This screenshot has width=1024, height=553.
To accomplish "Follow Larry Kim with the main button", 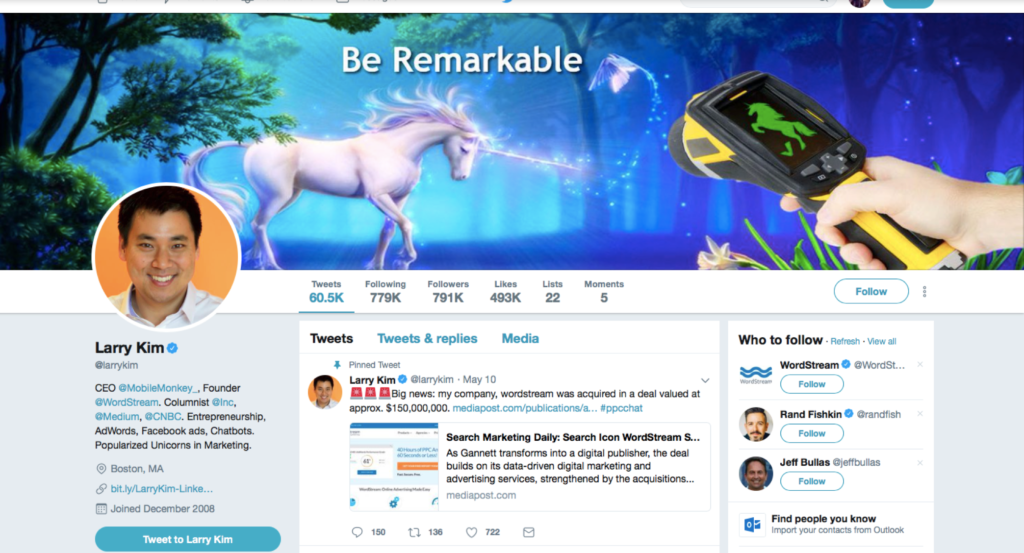I will [871, 291].
